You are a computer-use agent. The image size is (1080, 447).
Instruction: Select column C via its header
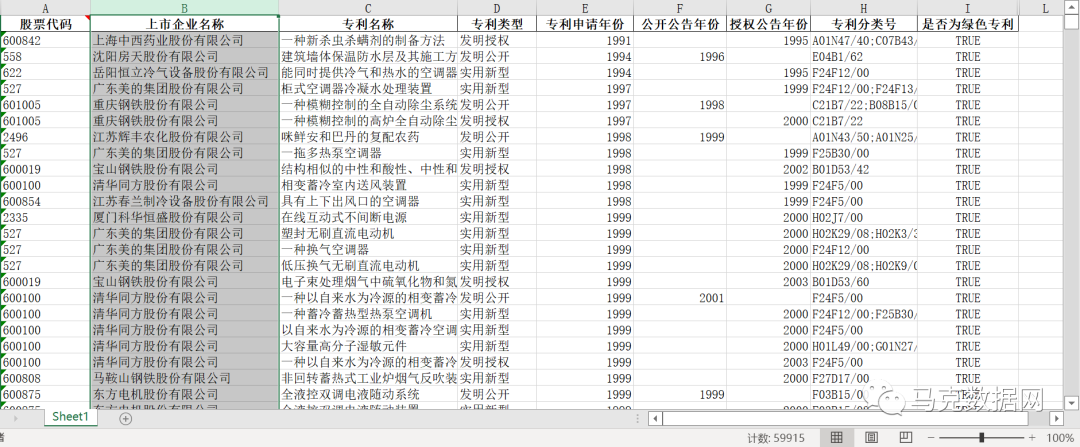pos(368,8)
